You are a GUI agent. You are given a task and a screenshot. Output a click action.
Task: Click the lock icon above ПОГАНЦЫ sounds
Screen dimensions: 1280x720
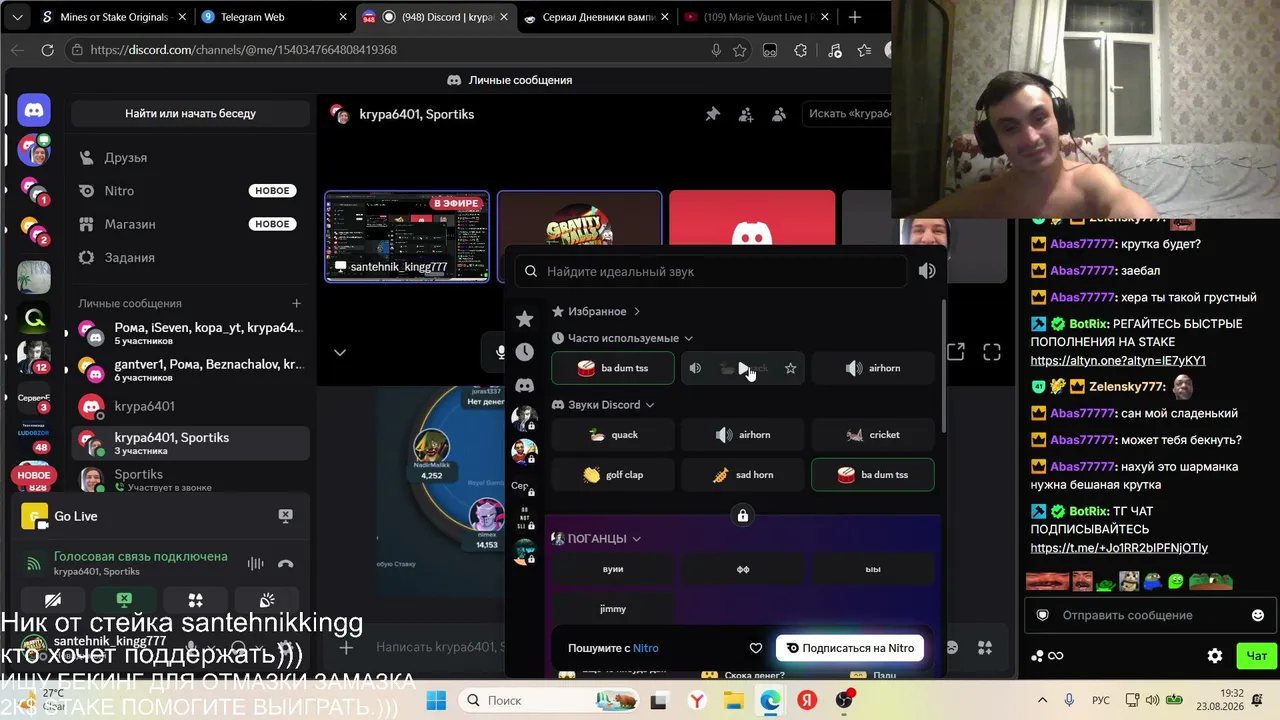(743, 516)
